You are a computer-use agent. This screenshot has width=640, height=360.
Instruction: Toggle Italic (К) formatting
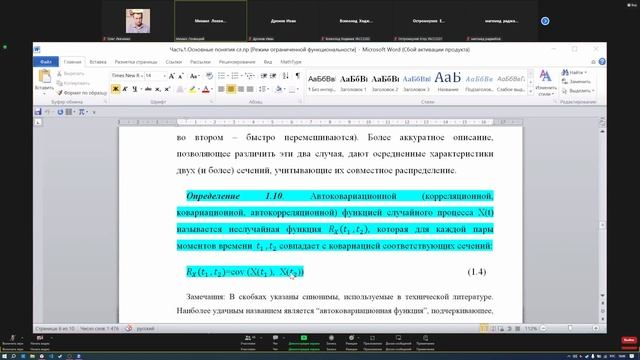pyautogui.click(x=125, y=89)
